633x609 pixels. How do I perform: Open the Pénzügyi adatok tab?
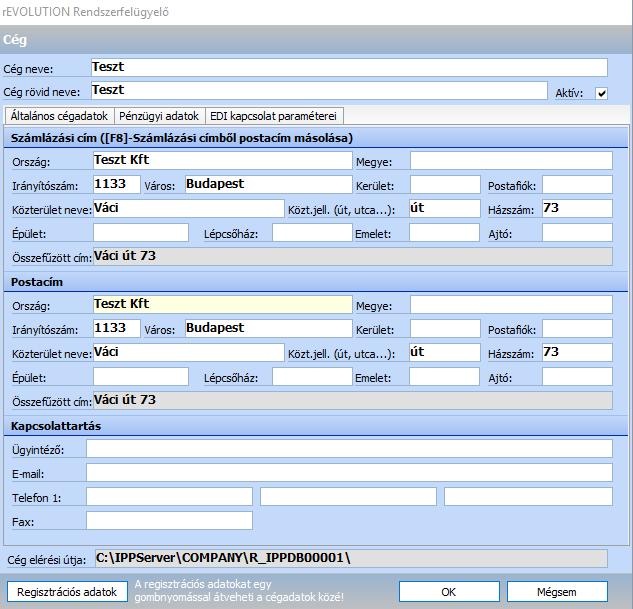[159, 116]
